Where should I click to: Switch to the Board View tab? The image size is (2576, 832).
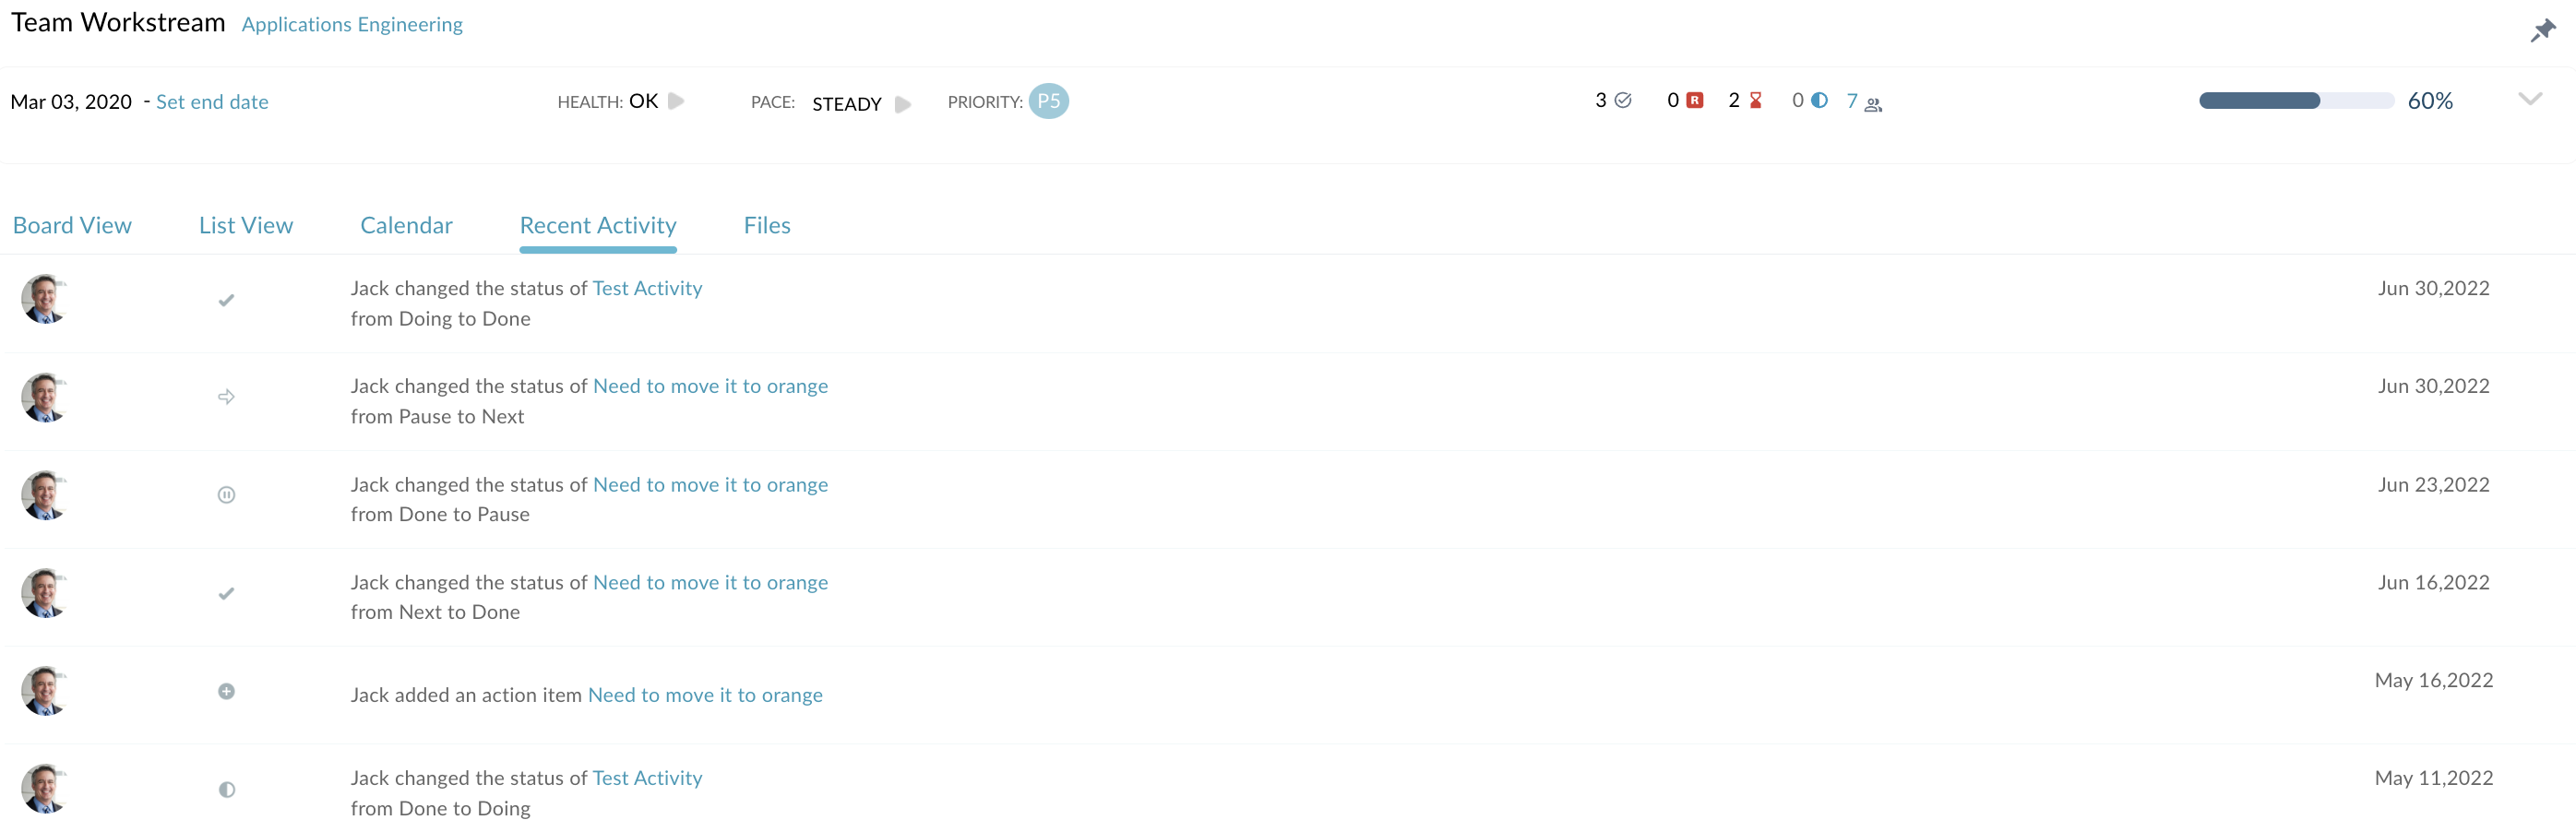point(72,225)
